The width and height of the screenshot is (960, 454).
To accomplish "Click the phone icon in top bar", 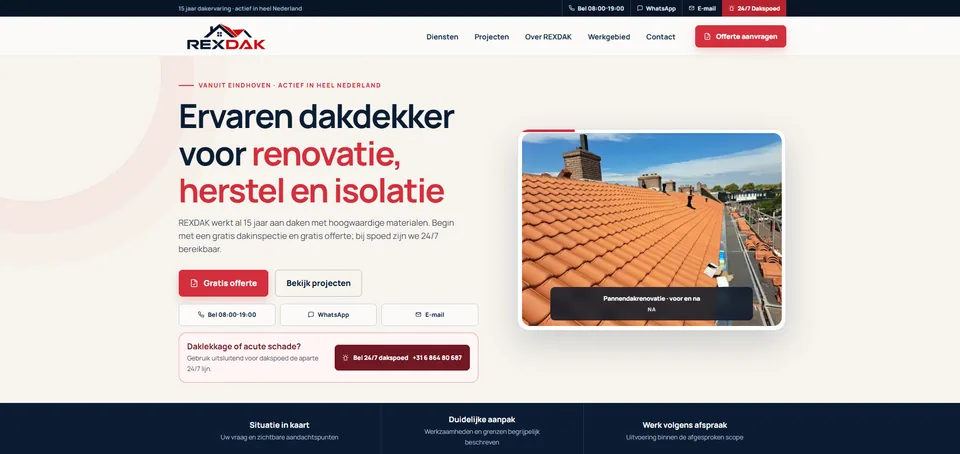I will tap(571, 9).
